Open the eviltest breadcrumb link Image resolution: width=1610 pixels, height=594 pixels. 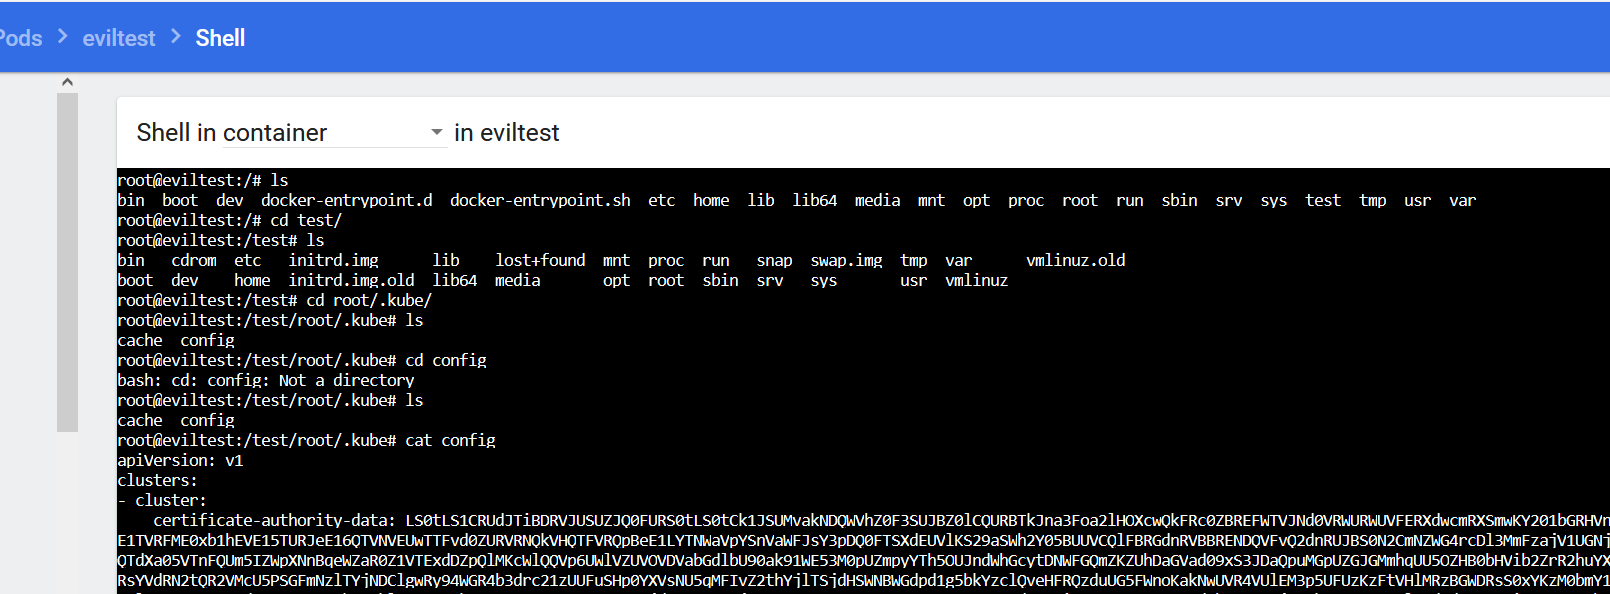coord(119,38)
